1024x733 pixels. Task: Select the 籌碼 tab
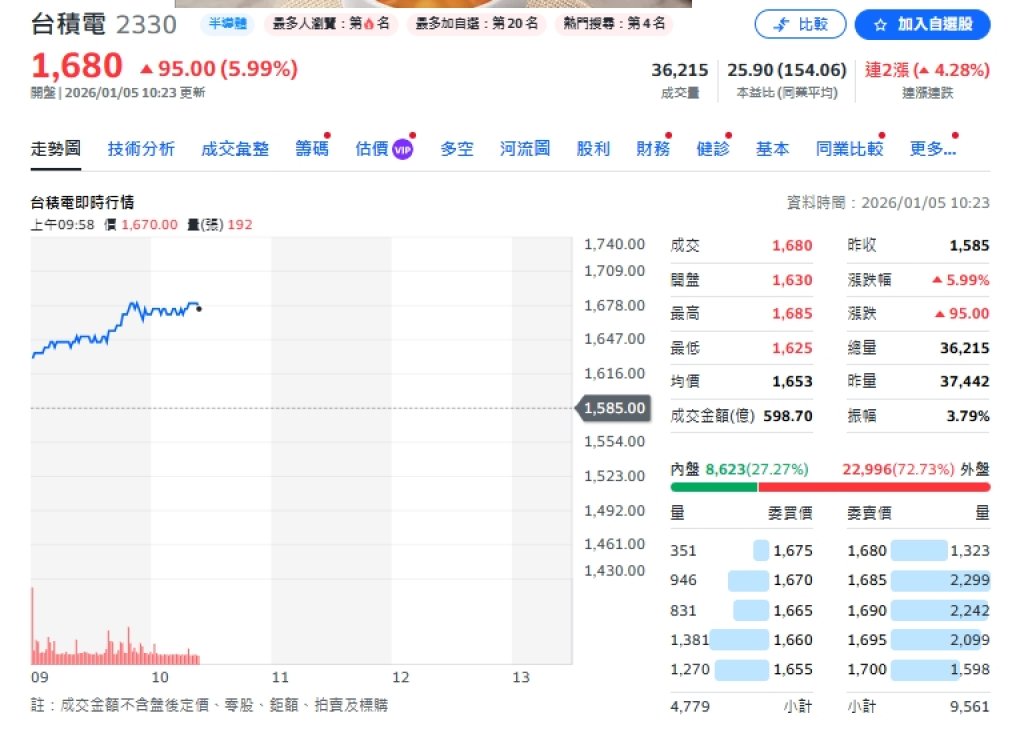[311, 149]
